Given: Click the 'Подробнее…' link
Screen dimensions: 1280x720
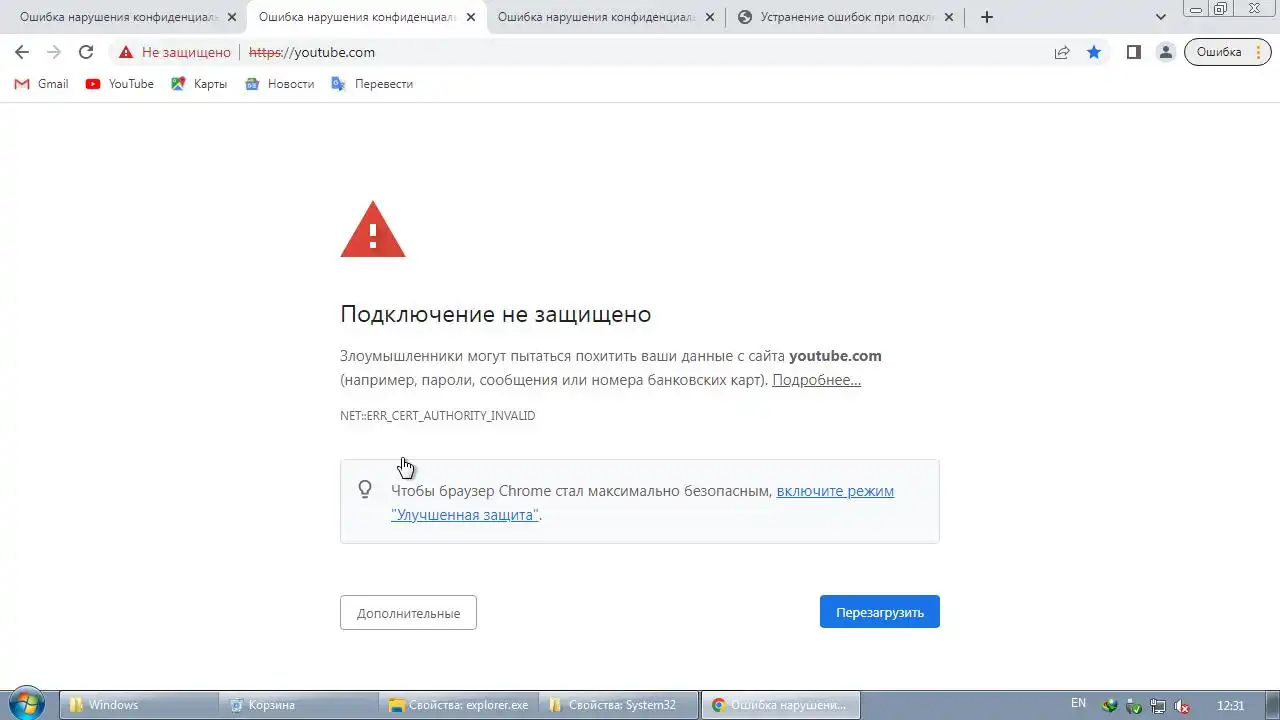Looking at the screenshot, I should tap(816, 380).
